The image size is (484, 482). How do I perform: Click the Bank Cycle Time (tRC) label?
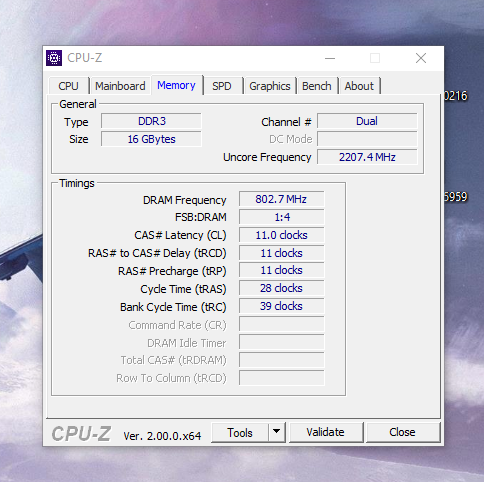(x=173, y=307)
